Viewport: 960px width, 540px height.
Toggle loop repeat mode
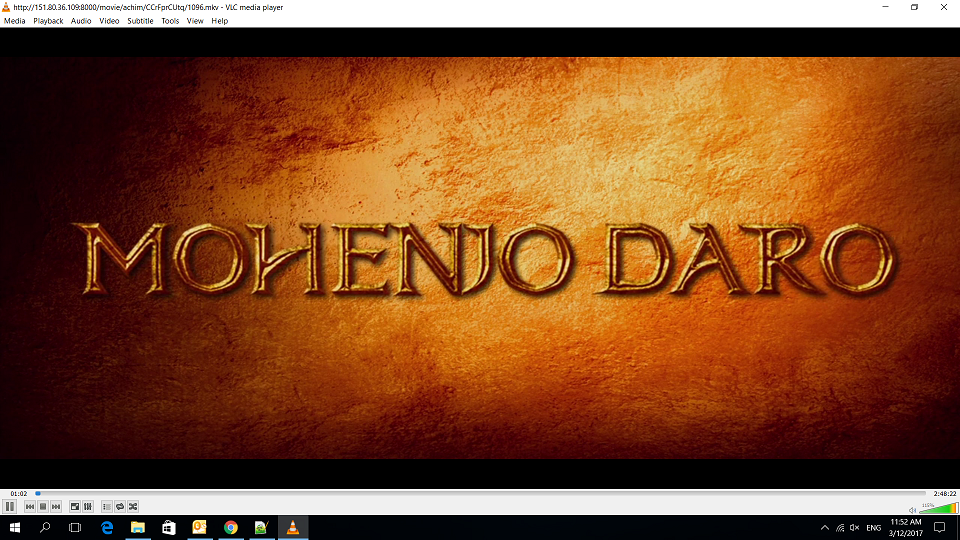click(x=120, y=506)
